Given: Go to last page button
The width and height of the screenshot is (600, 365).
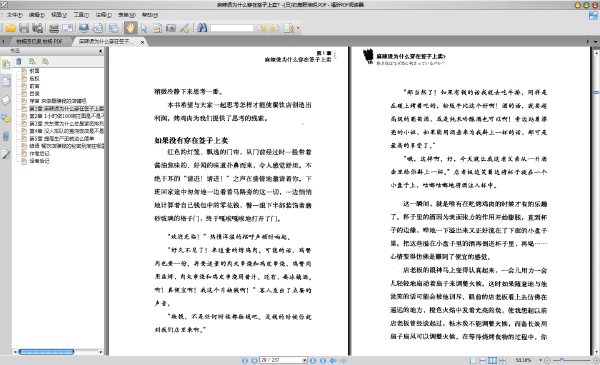Looking at the screenshot, I should tap(323, 360).
